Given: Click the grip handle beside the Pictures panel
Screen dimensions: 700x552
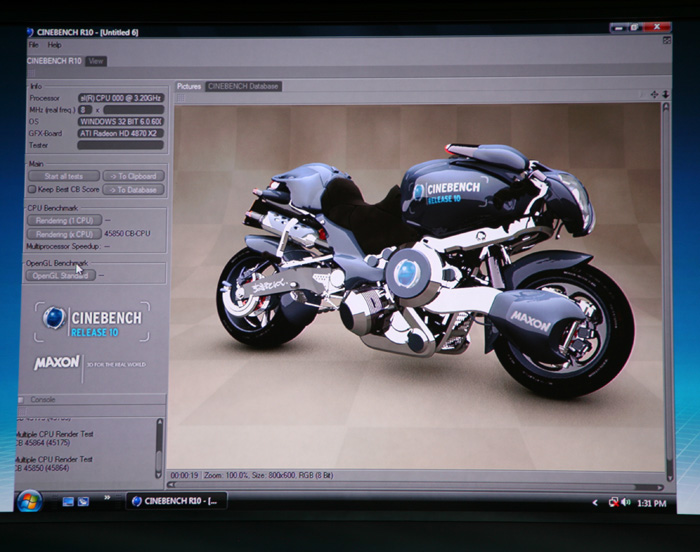Looking at the screenshot, I should click(181, 98).
